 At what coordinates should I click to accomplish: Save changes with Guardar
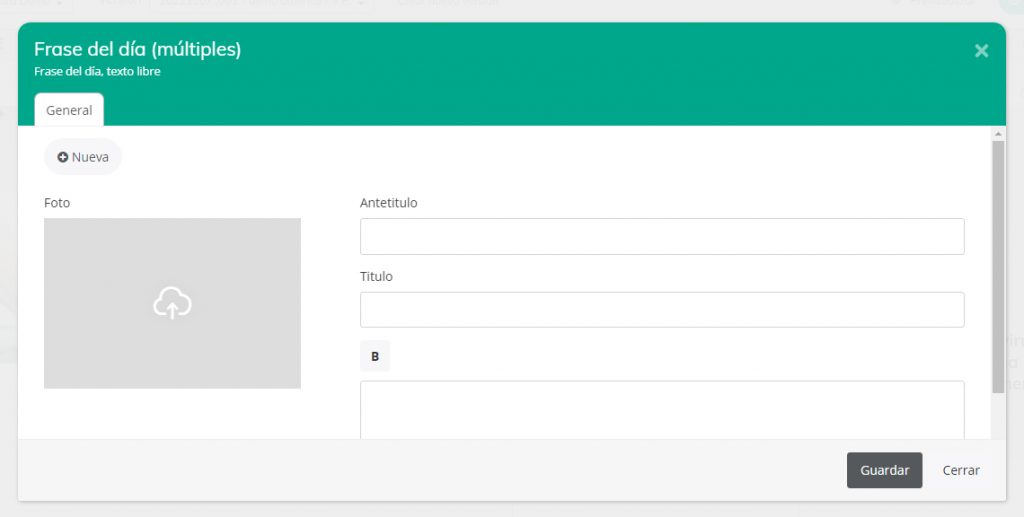click(884, 470)
